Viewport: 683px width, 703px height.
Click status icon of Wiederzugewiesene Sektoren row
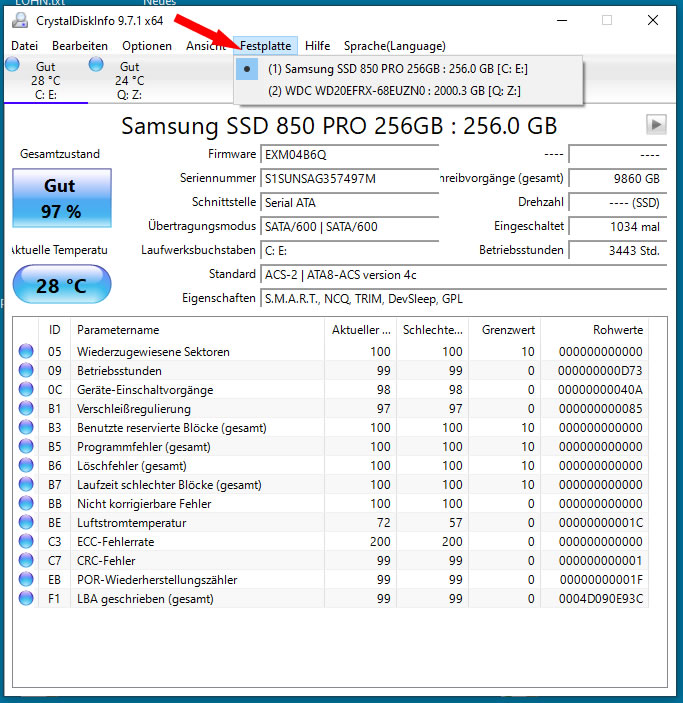(26, 352)
